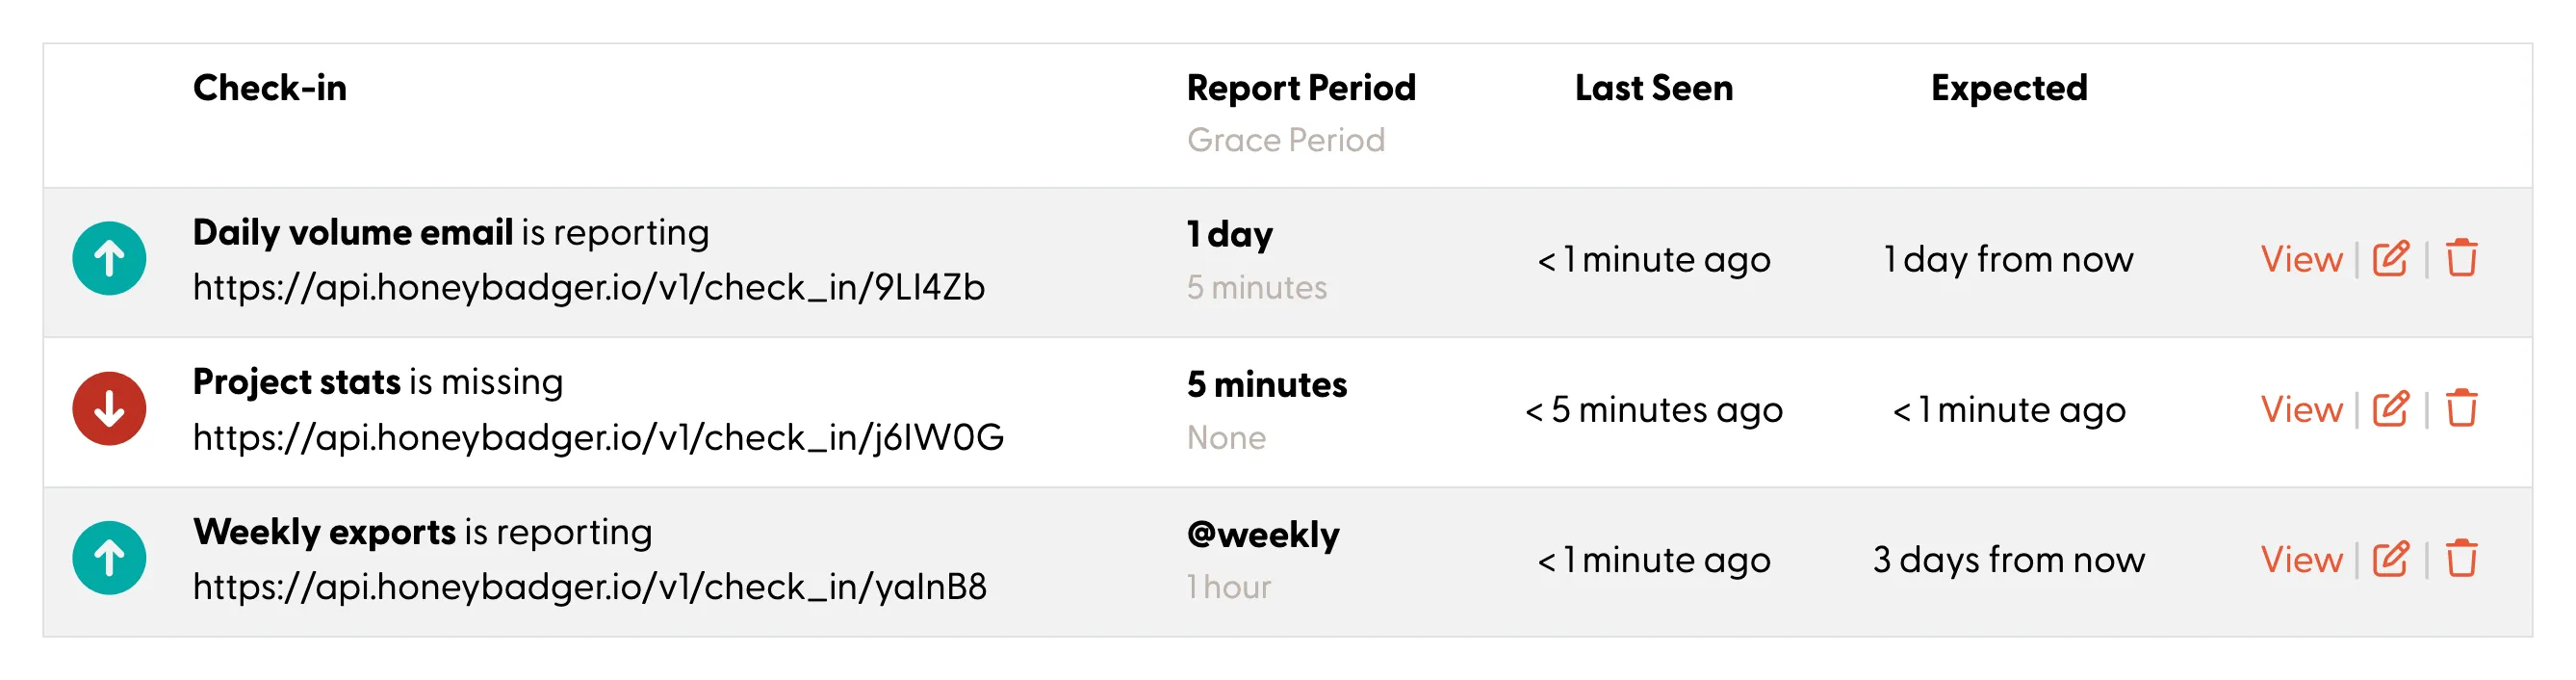Image resolution: width=2576 pixels, height=680 pixels.
Task: Select the delete icon for Weekly exports
Action: tap(2461, 558)
